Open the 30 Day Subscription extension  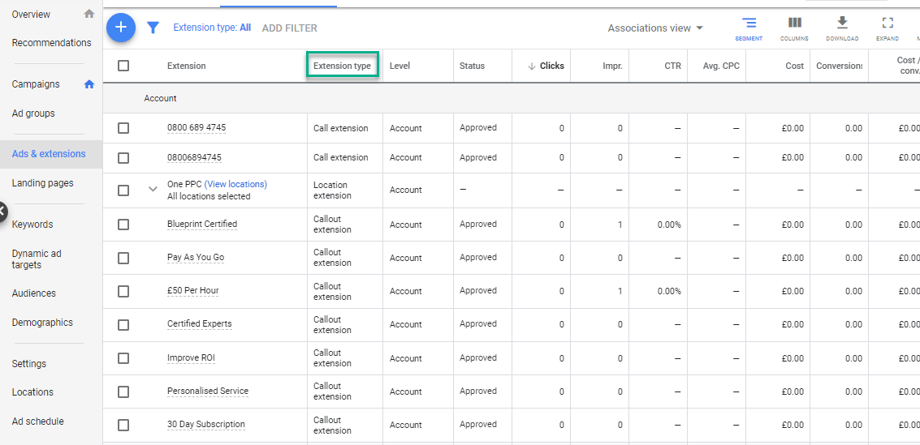(206, 424)
